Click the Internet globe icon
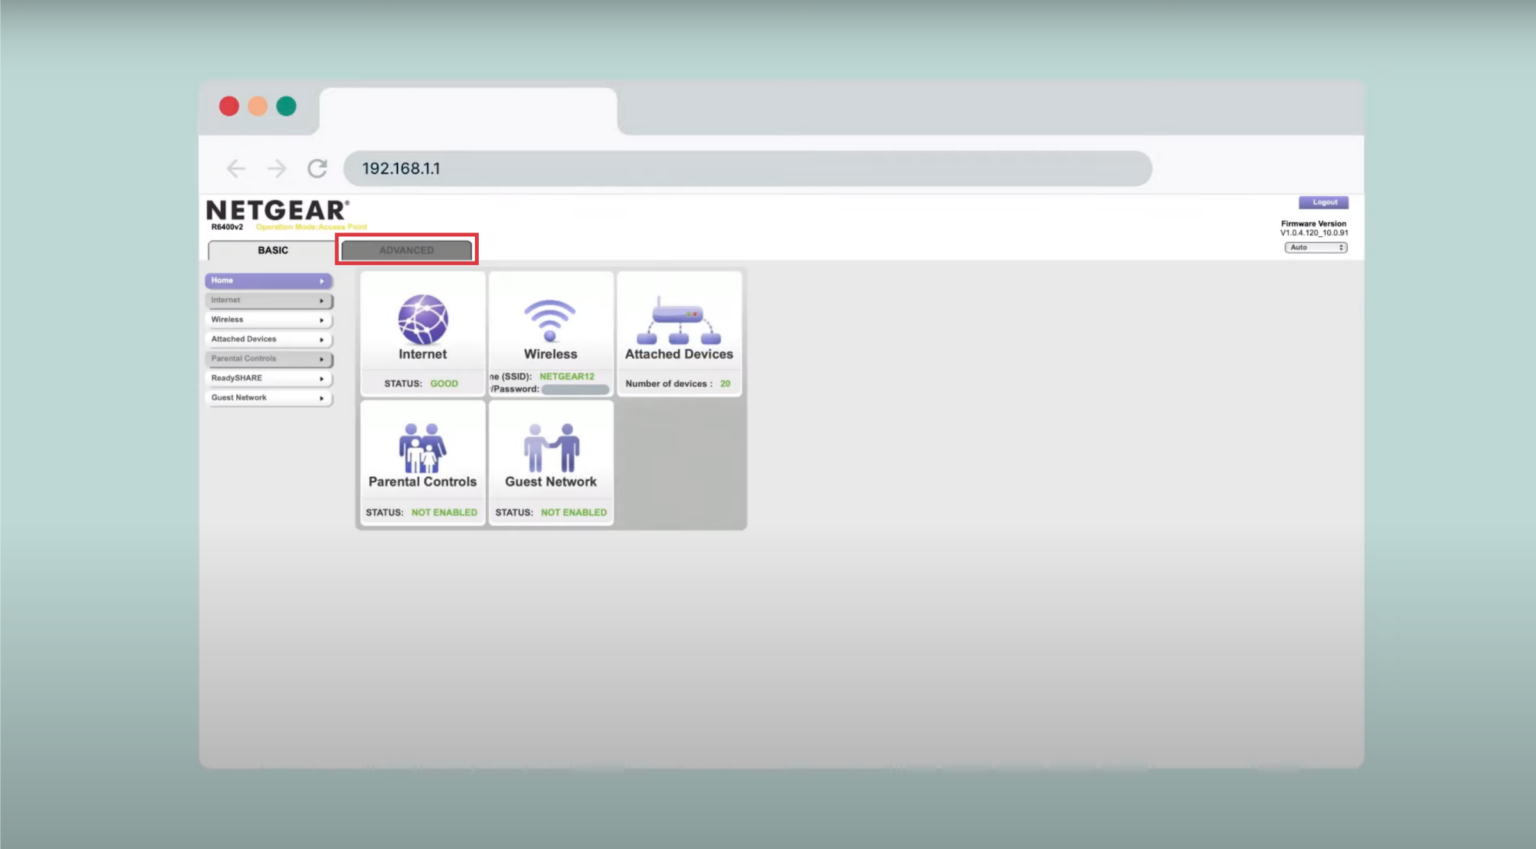Viewport: 1536px width, 849px height. [x=423, y=319]
